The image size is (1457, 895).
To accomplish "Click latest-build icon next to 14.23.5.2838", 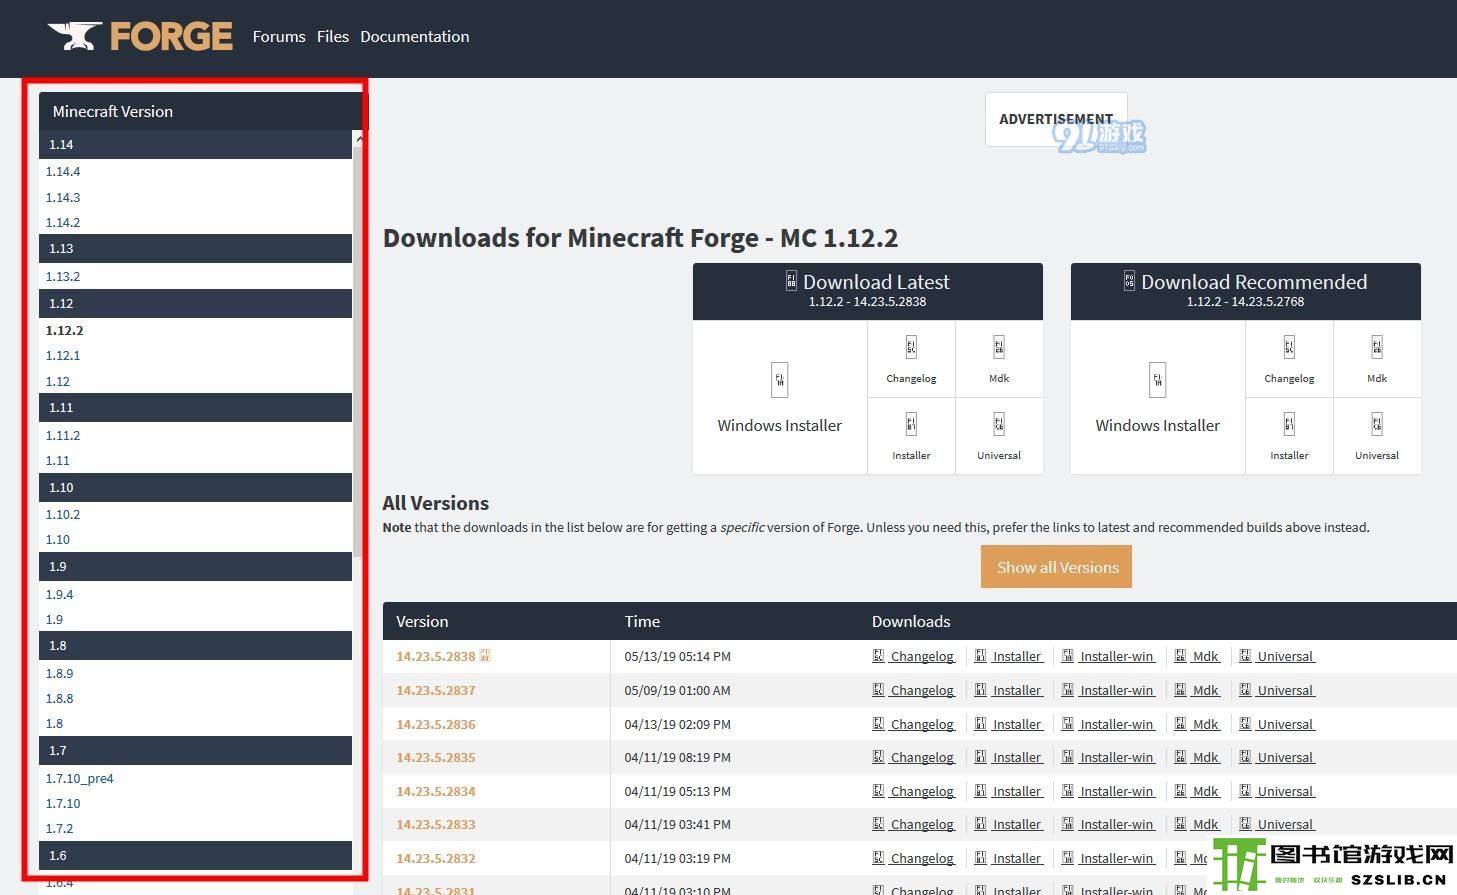I will (485, 656).
